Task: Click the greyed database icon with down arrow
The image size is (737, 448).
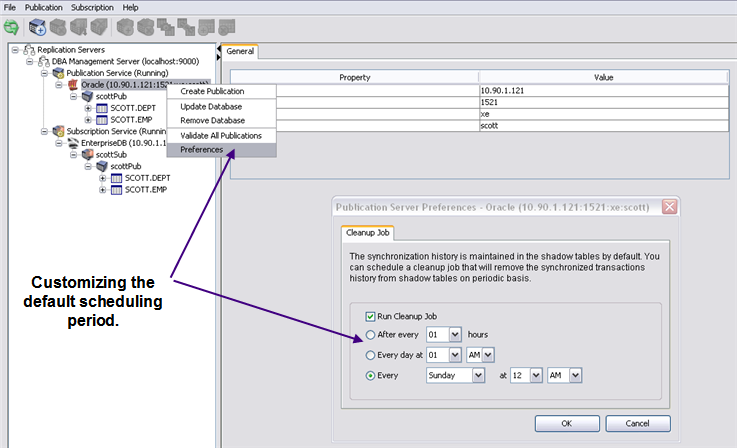Action: [x=78, y=27]
